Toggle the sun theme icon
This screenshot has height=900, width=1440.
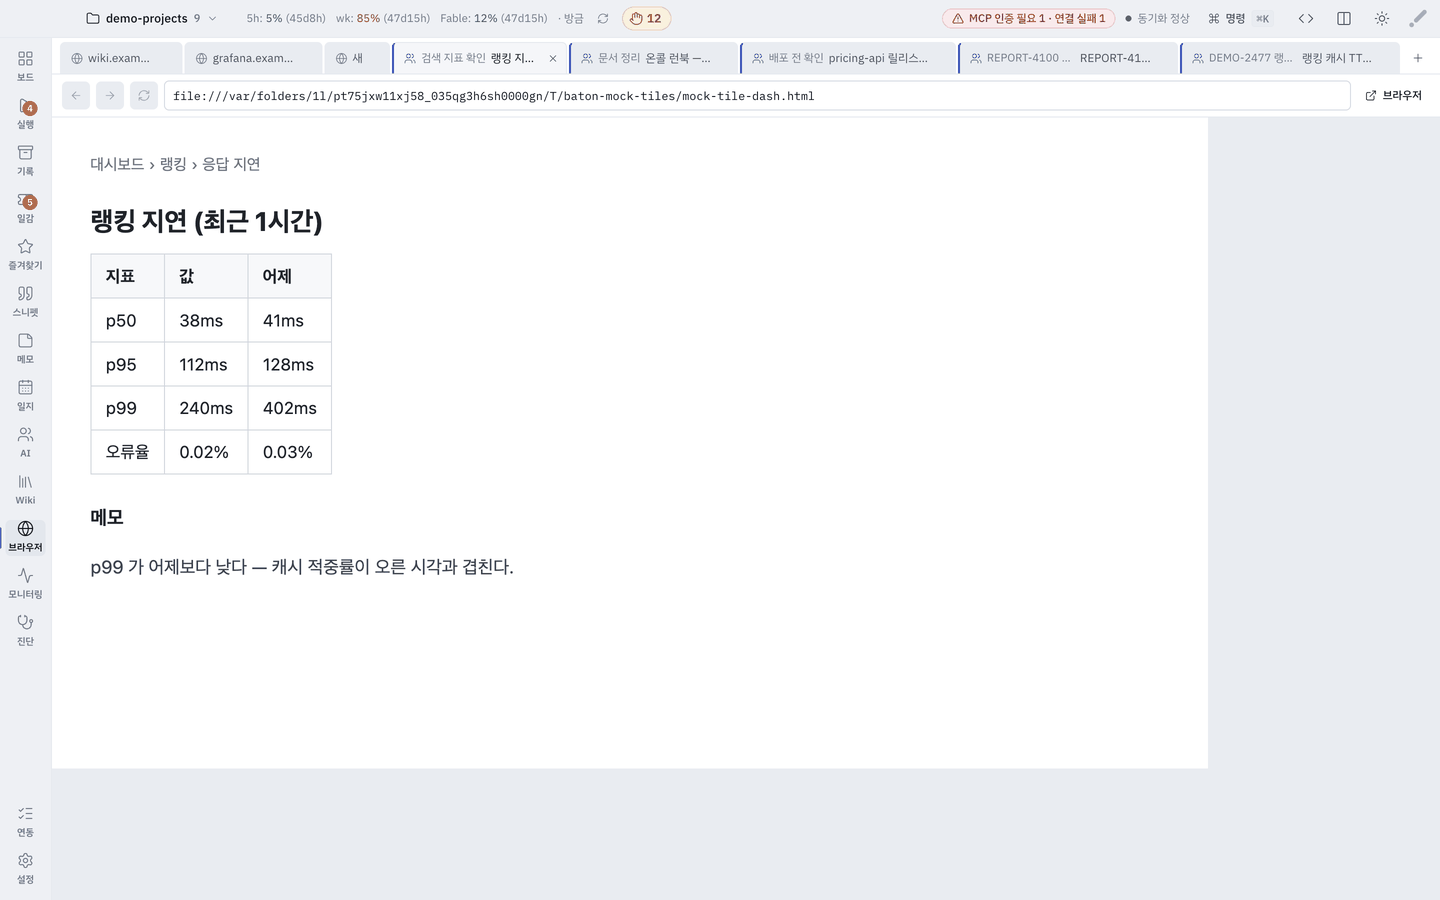[1382, 18]
